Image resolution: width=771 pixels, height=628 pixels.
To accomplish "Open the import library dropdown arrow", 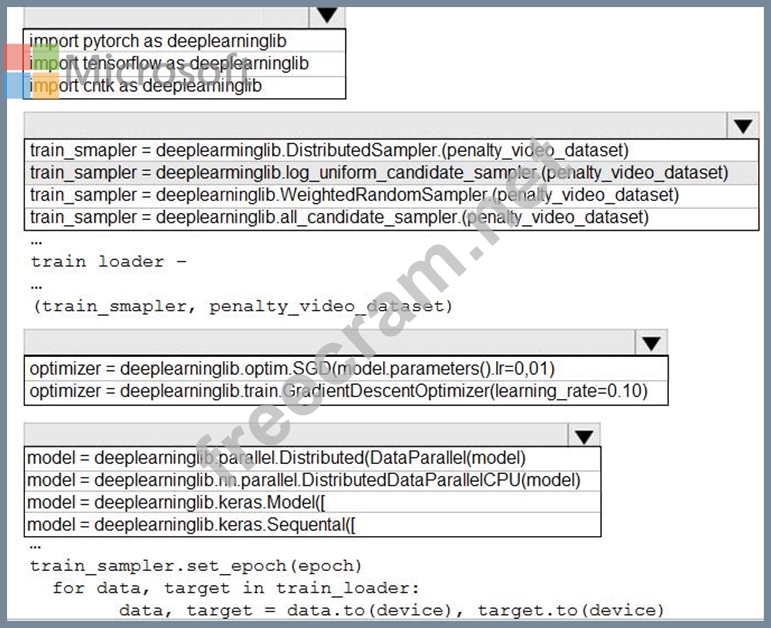I will tap(327, 15).
